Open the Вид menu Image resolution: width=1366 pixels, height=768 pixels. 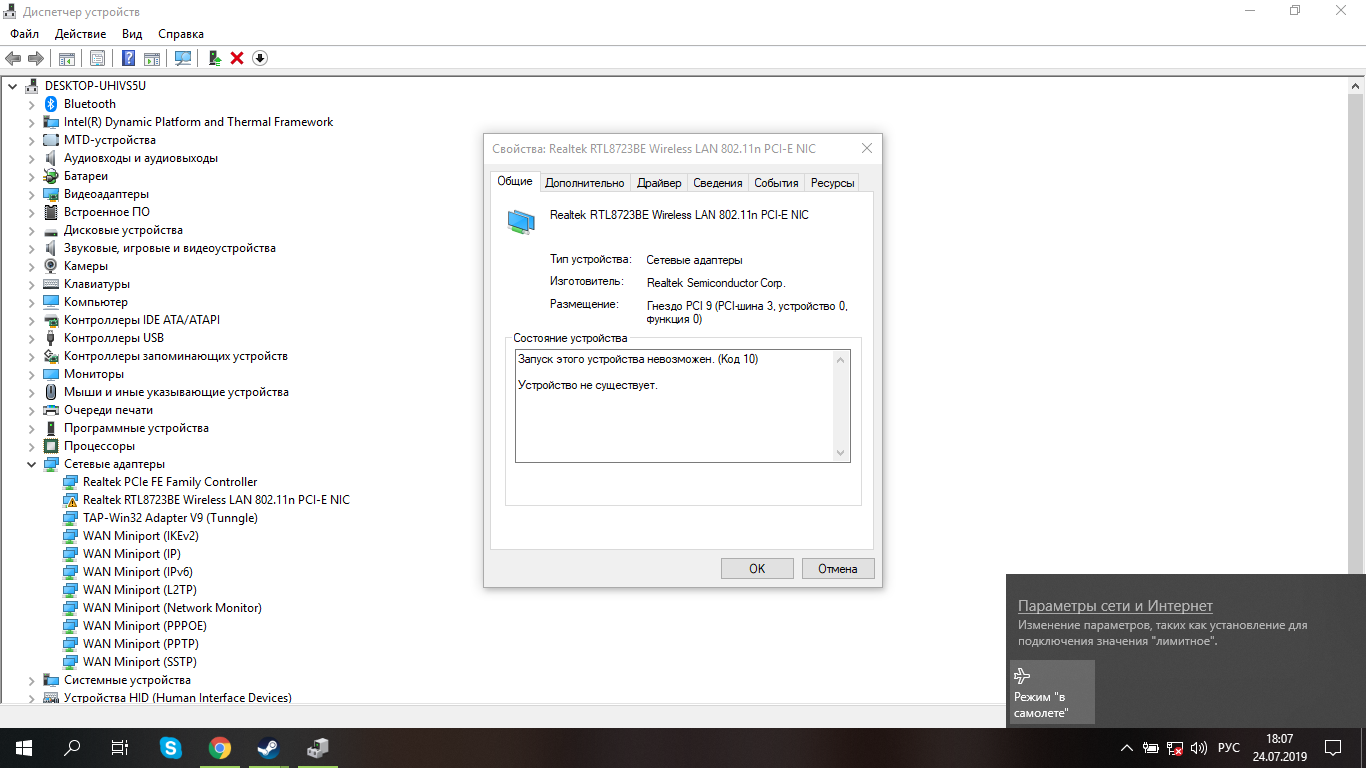[x=132, y=34]
